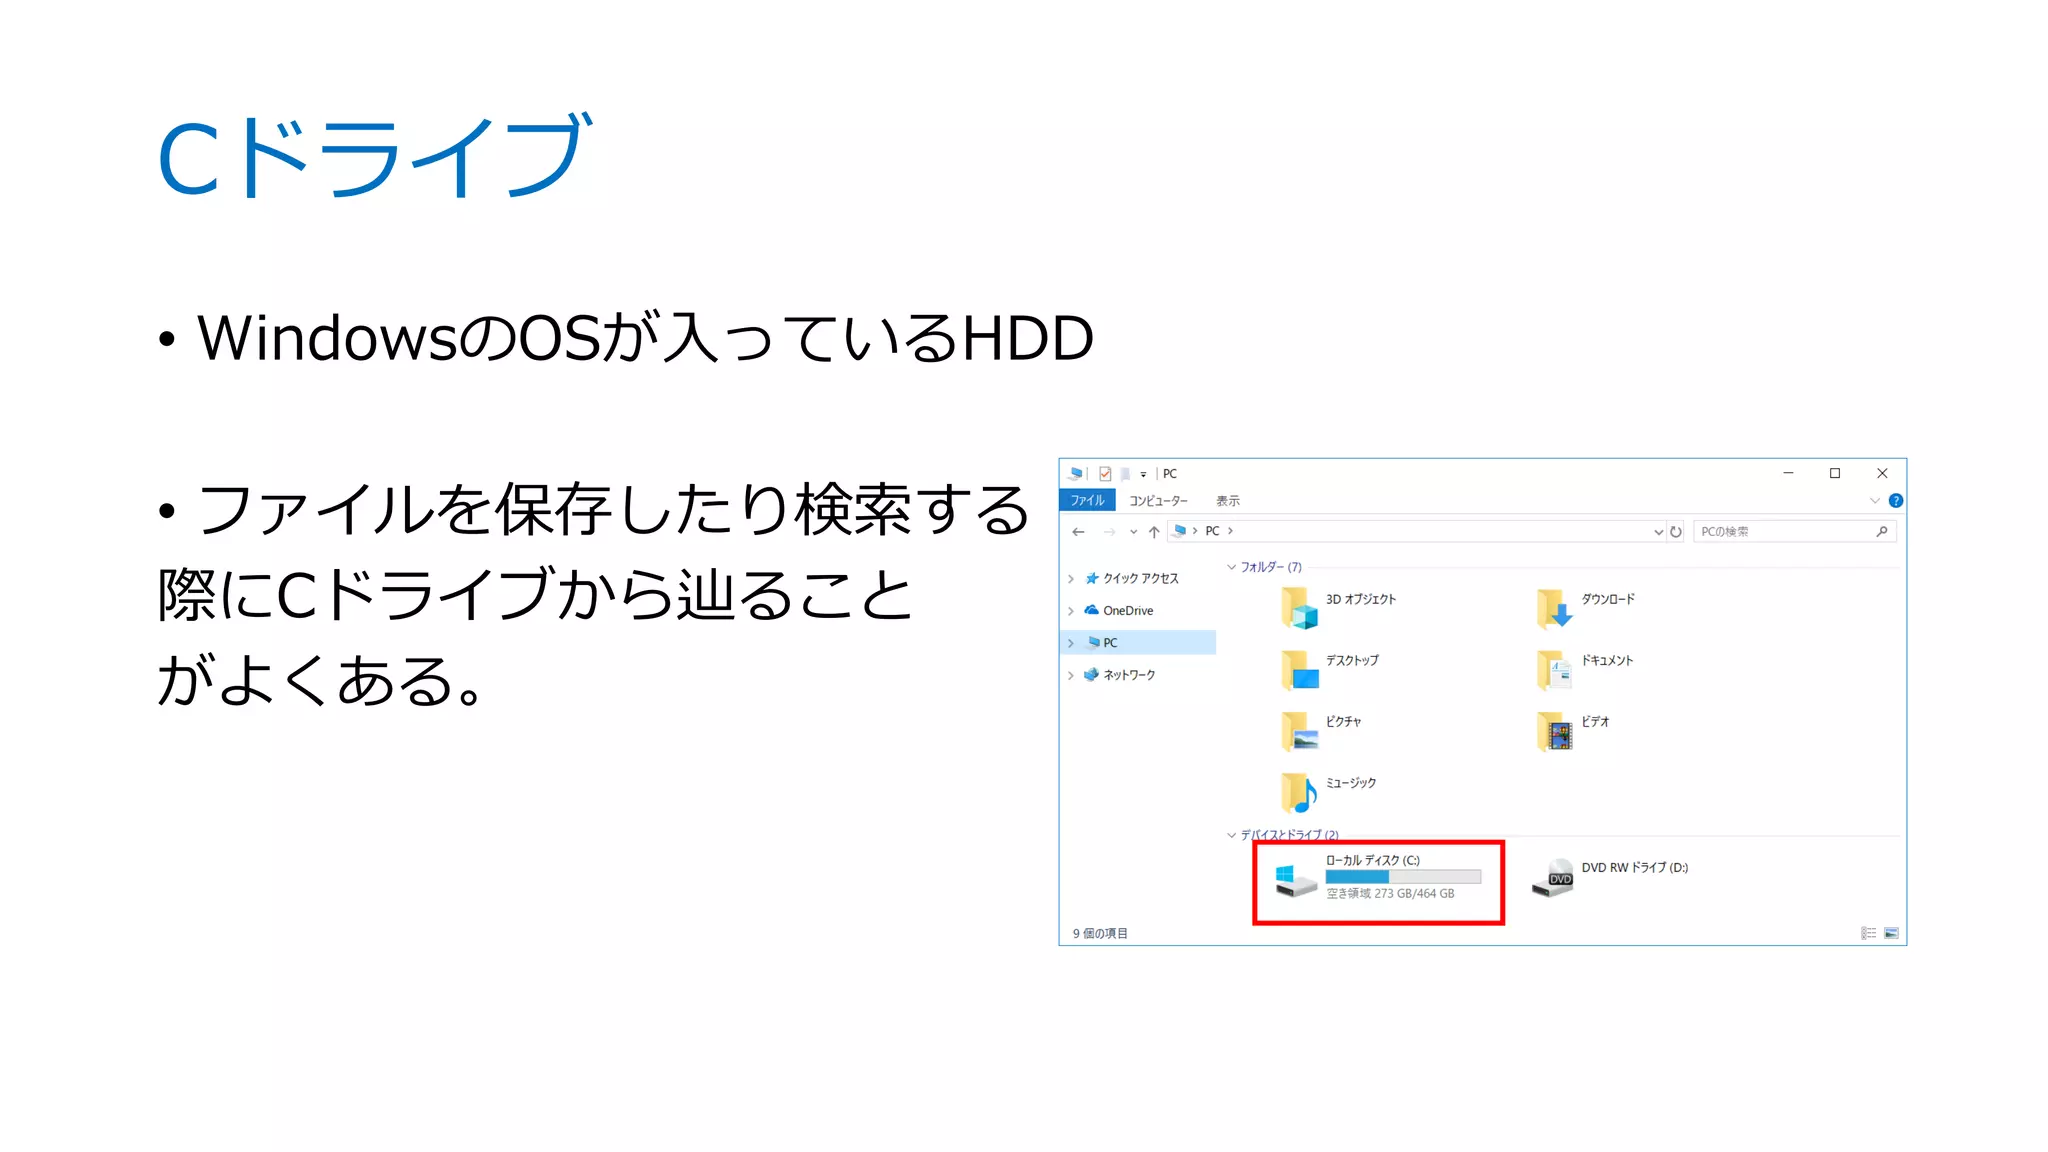The image size is (2048, 1152).
Task: Click the properties checkmark quick-access icon
Action: click(1105, 474)
